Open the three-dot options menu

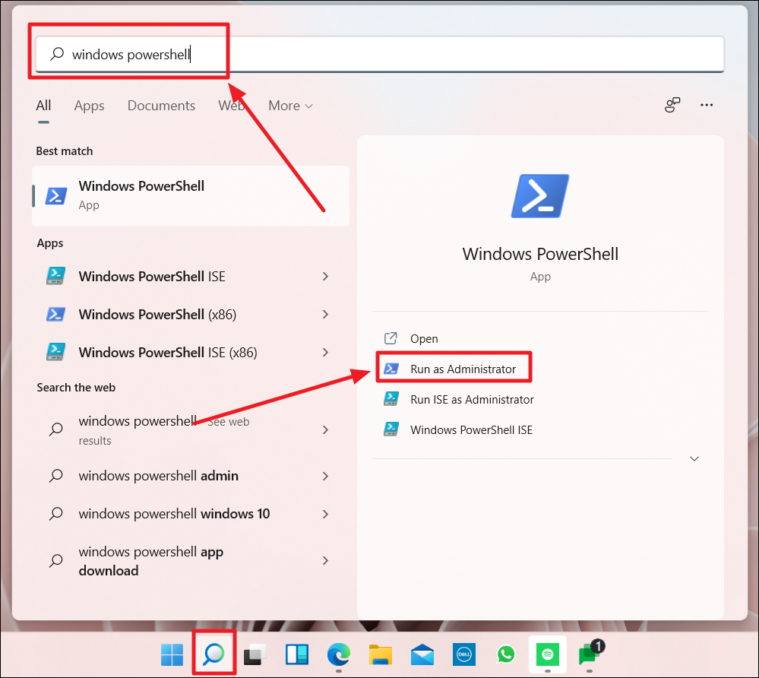[706, 105]
